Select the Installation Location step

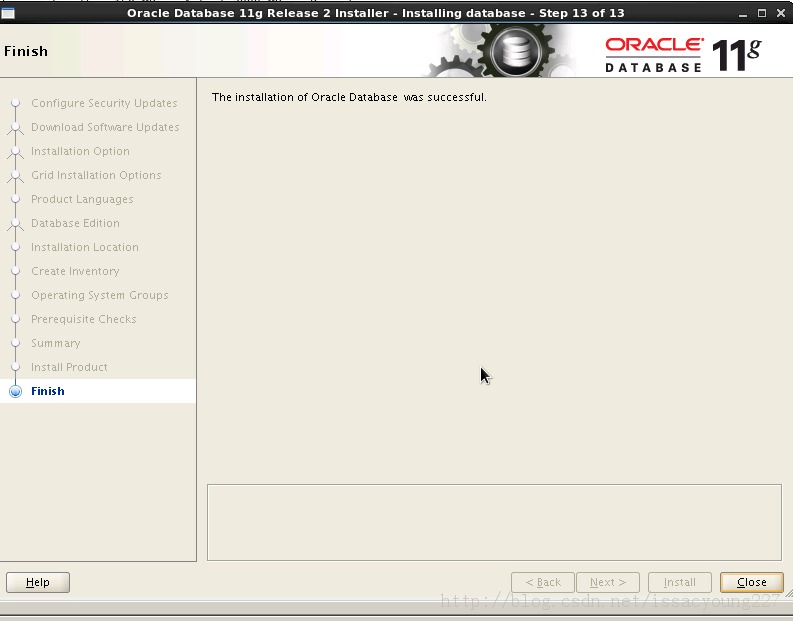[85, 247]
